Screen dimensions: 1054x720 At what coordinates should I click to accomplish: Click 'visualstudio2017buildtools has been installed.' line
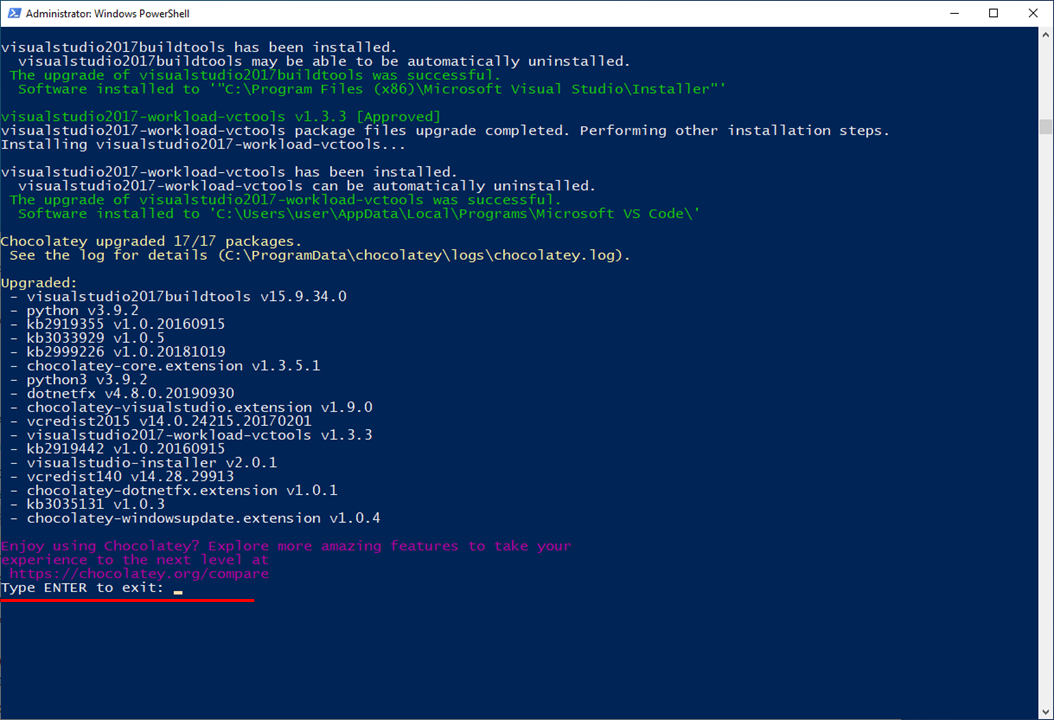point(199,48)
